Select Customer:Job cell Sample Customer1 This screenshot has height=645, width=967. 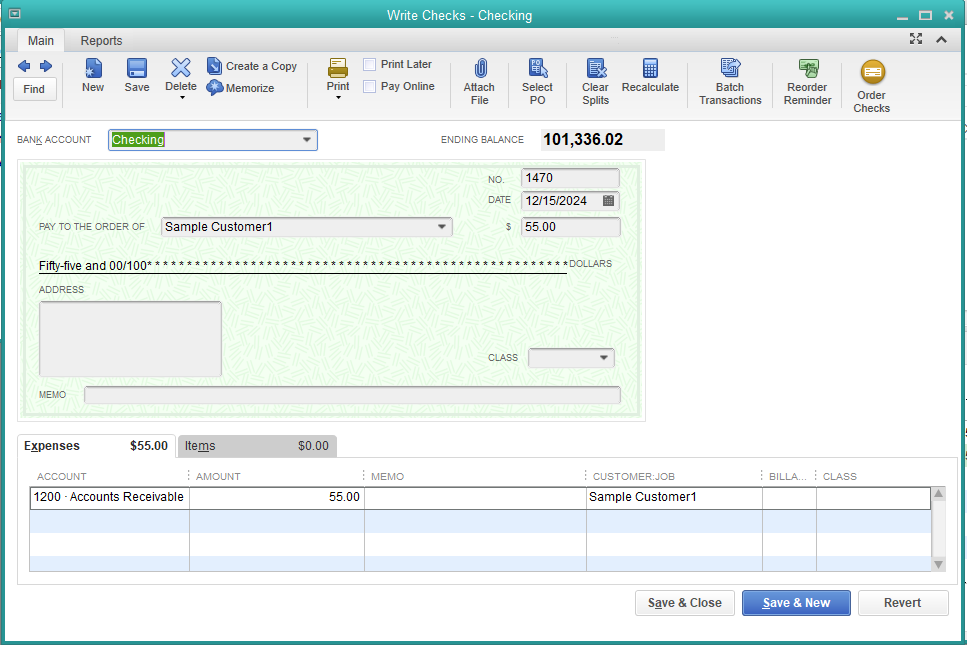(x=674, y=497)
